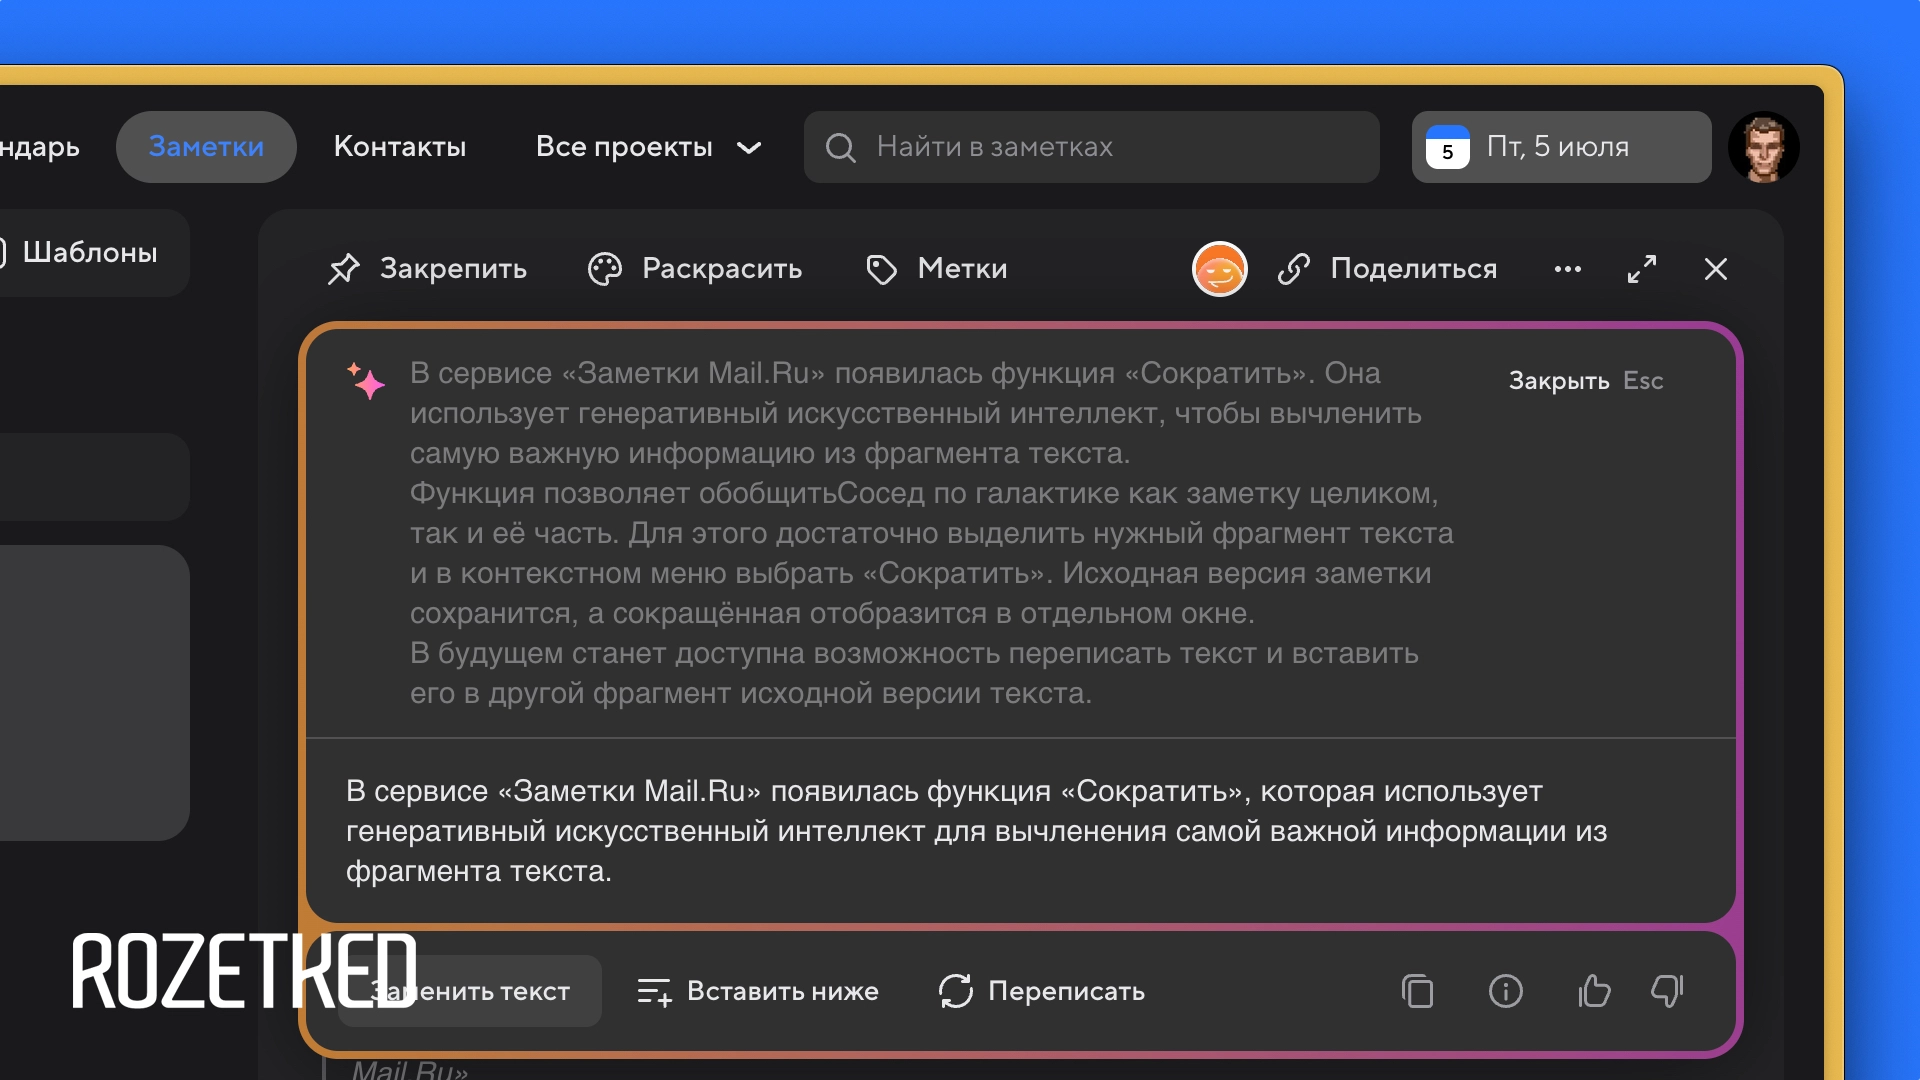Image resolution: width=1920 pixels, height=1080 pixels.
Task: Open the calendar date Пт, 5 июля
Action: pyautogui.click(x=1560, y=147)
